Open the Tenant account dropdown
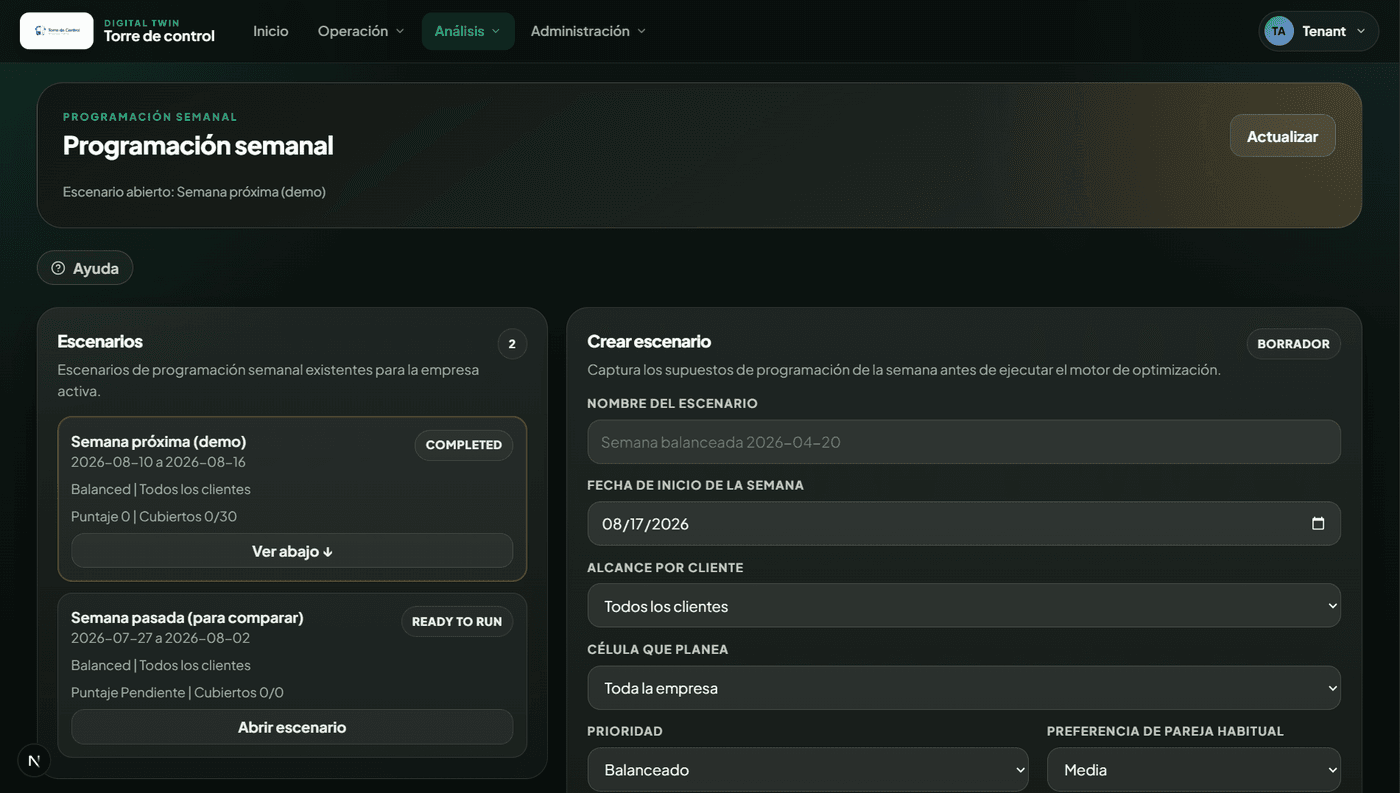1400x793 pixels. pyautogui.click(x=1318, y=31)
